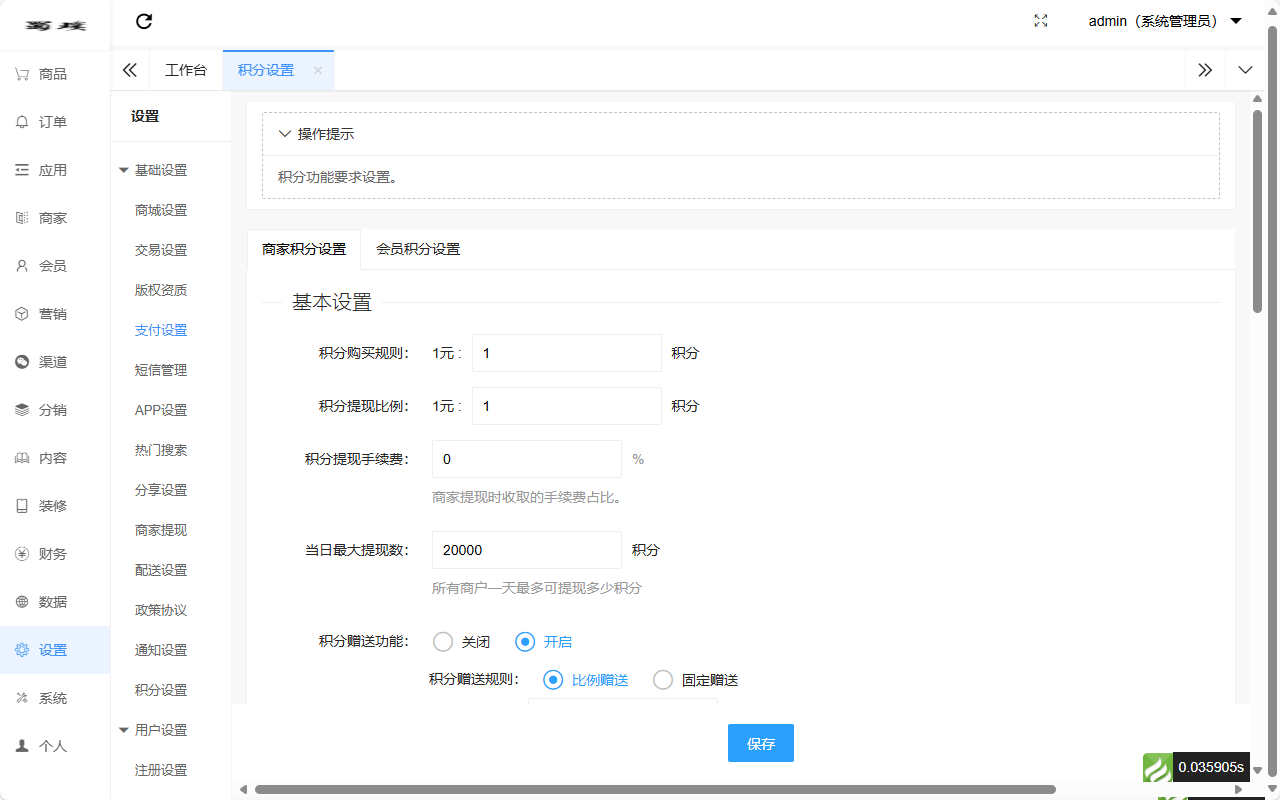Switch to the 会员积分设置 tab

click(x=416, y=249)
